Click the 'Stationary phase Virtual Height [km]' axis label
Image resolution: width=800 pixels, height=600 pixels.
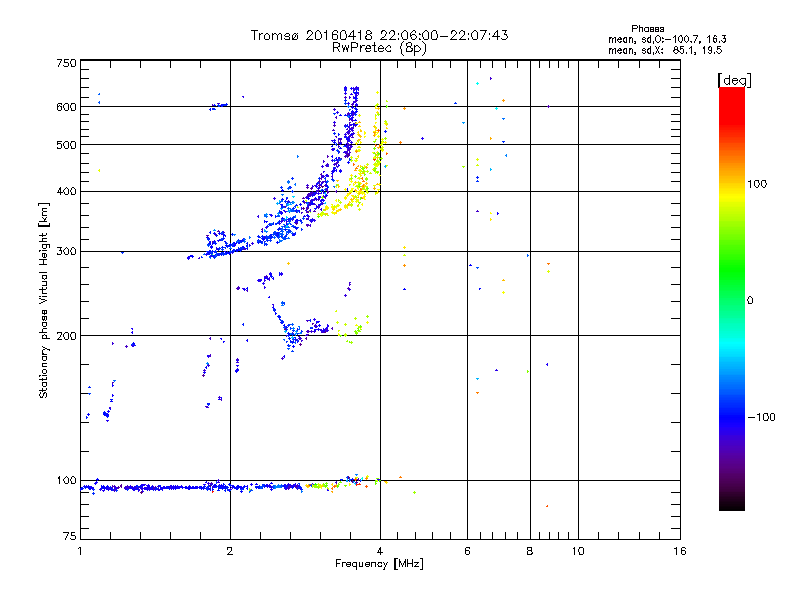point(44,300)
